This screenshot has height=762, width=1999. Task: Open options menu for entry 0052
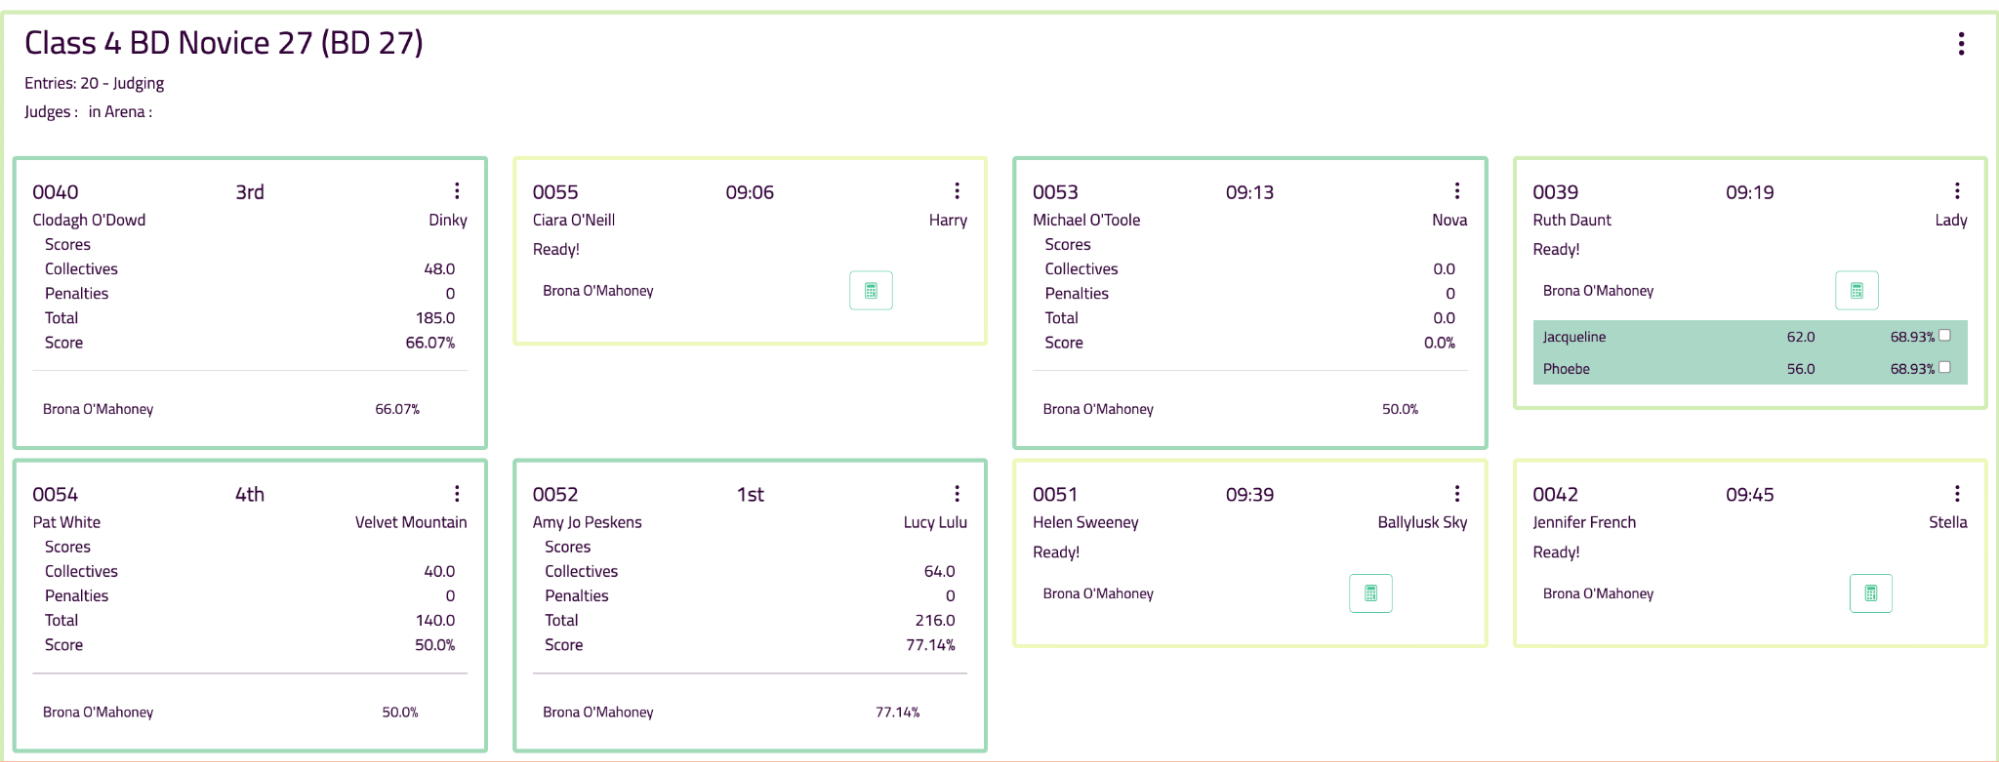pyautogui.click(x=957, y=494)
